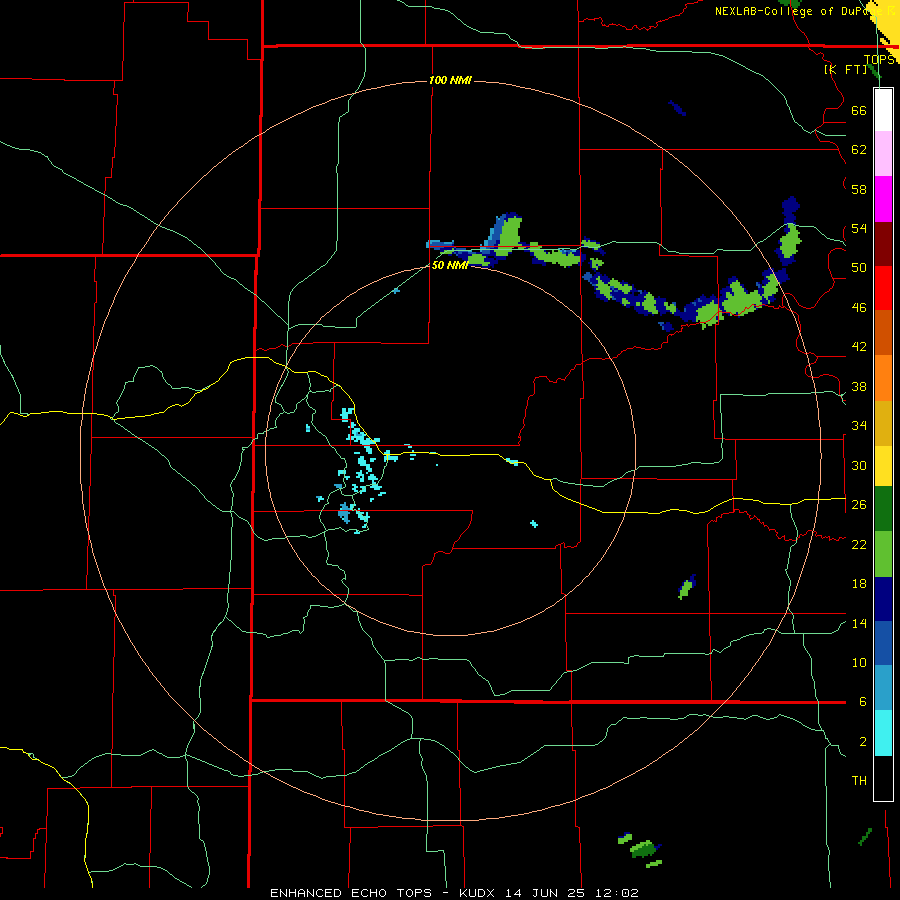Pick the light green legend swatch
The width and height of the screenshot is (900, 900).
(883, 554)
